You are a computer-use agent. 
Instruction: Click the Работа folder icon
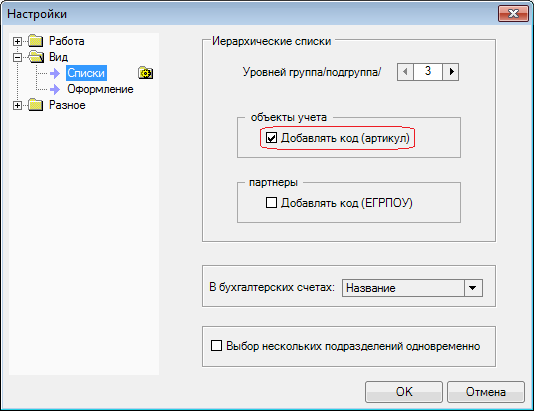[x=36, y=41]
